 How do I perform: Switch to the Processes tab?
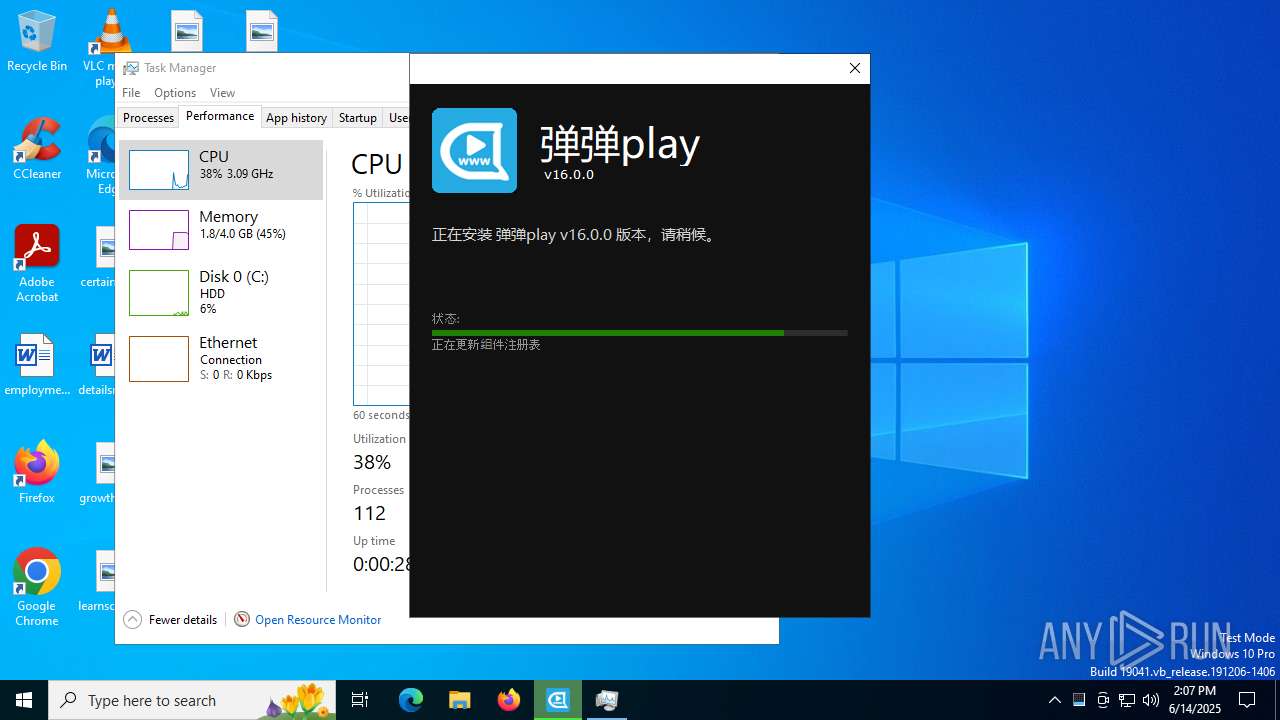click(x=148, y=117)
